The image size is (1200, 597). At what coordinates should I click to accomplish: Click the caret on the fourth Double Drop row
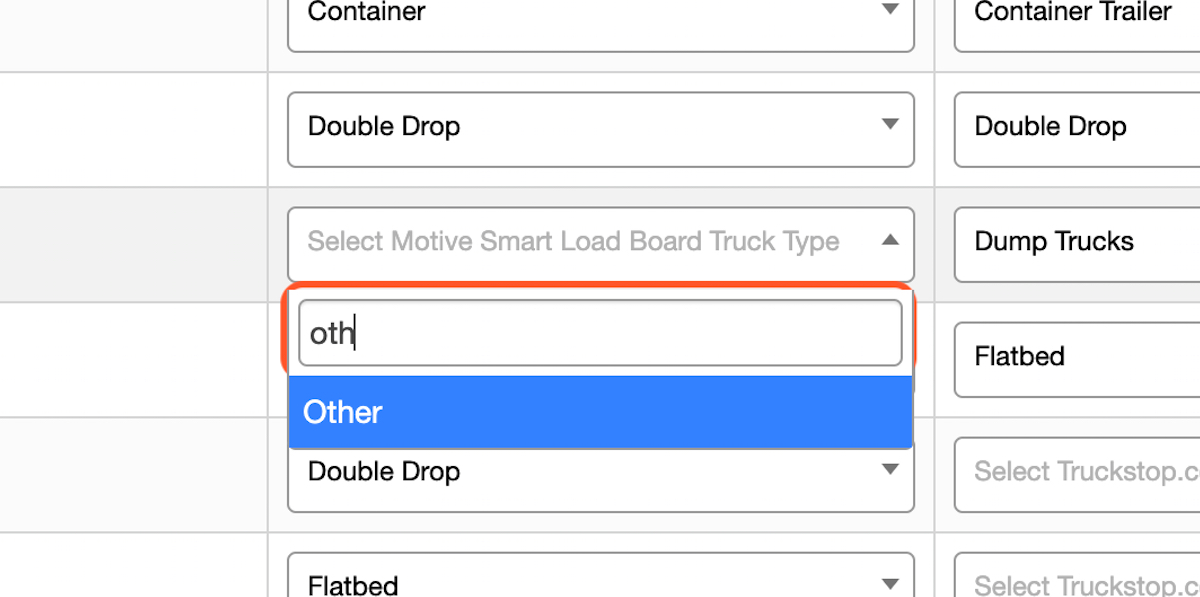click(888, 471)
